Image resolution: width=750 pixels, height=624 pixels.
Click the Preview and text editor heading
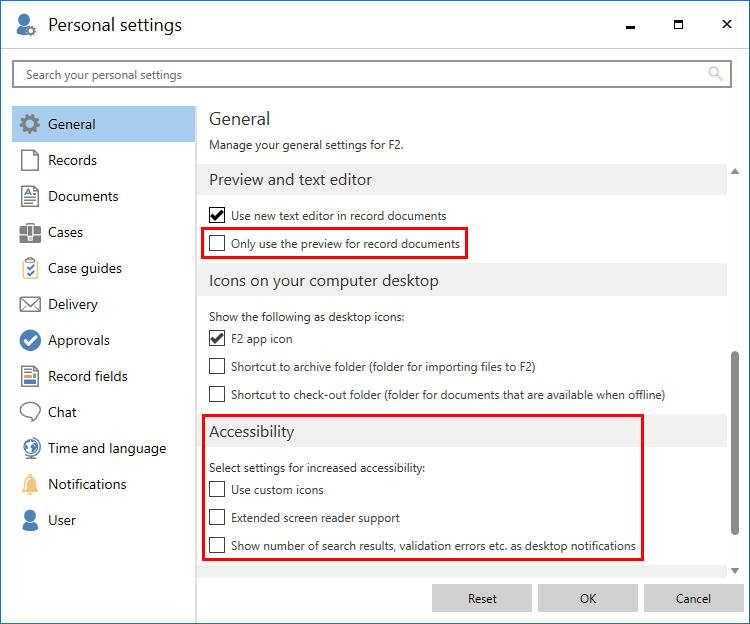coord(290,180)
